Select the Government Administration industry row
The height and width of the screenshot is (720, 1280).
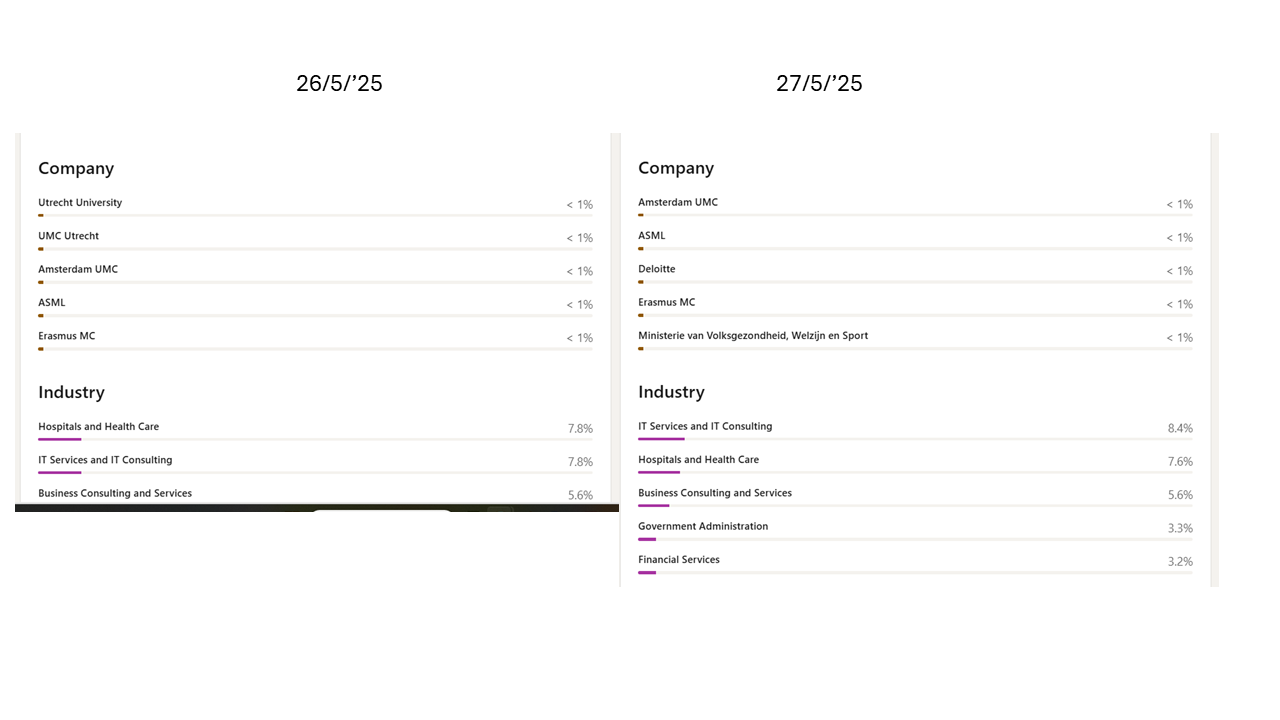pyautogui.click(x=703, y=526)
